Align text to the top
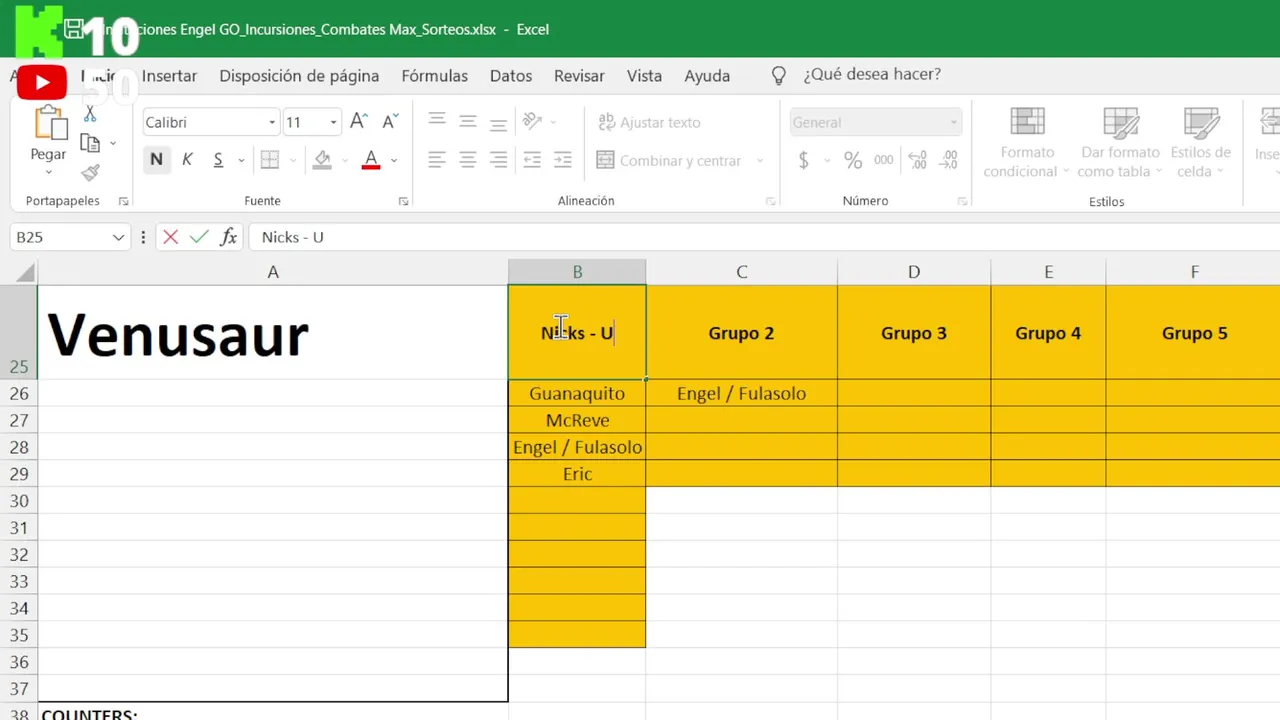The height and width of the screenshot is (720, 1280). tap(437, 120)
